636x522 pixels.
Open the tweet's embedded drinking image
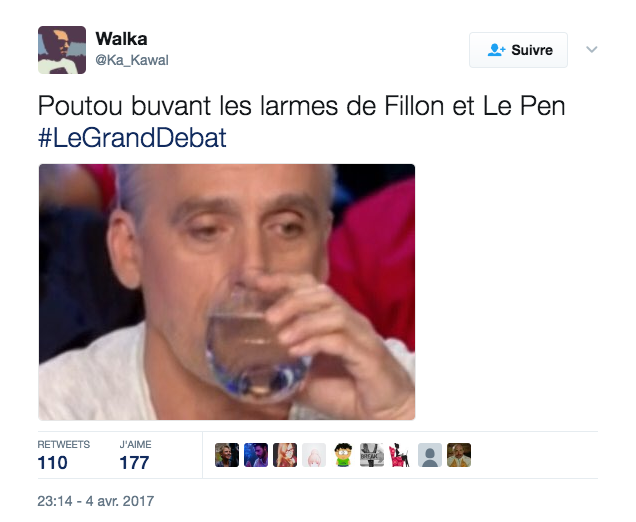click(227, 292)
